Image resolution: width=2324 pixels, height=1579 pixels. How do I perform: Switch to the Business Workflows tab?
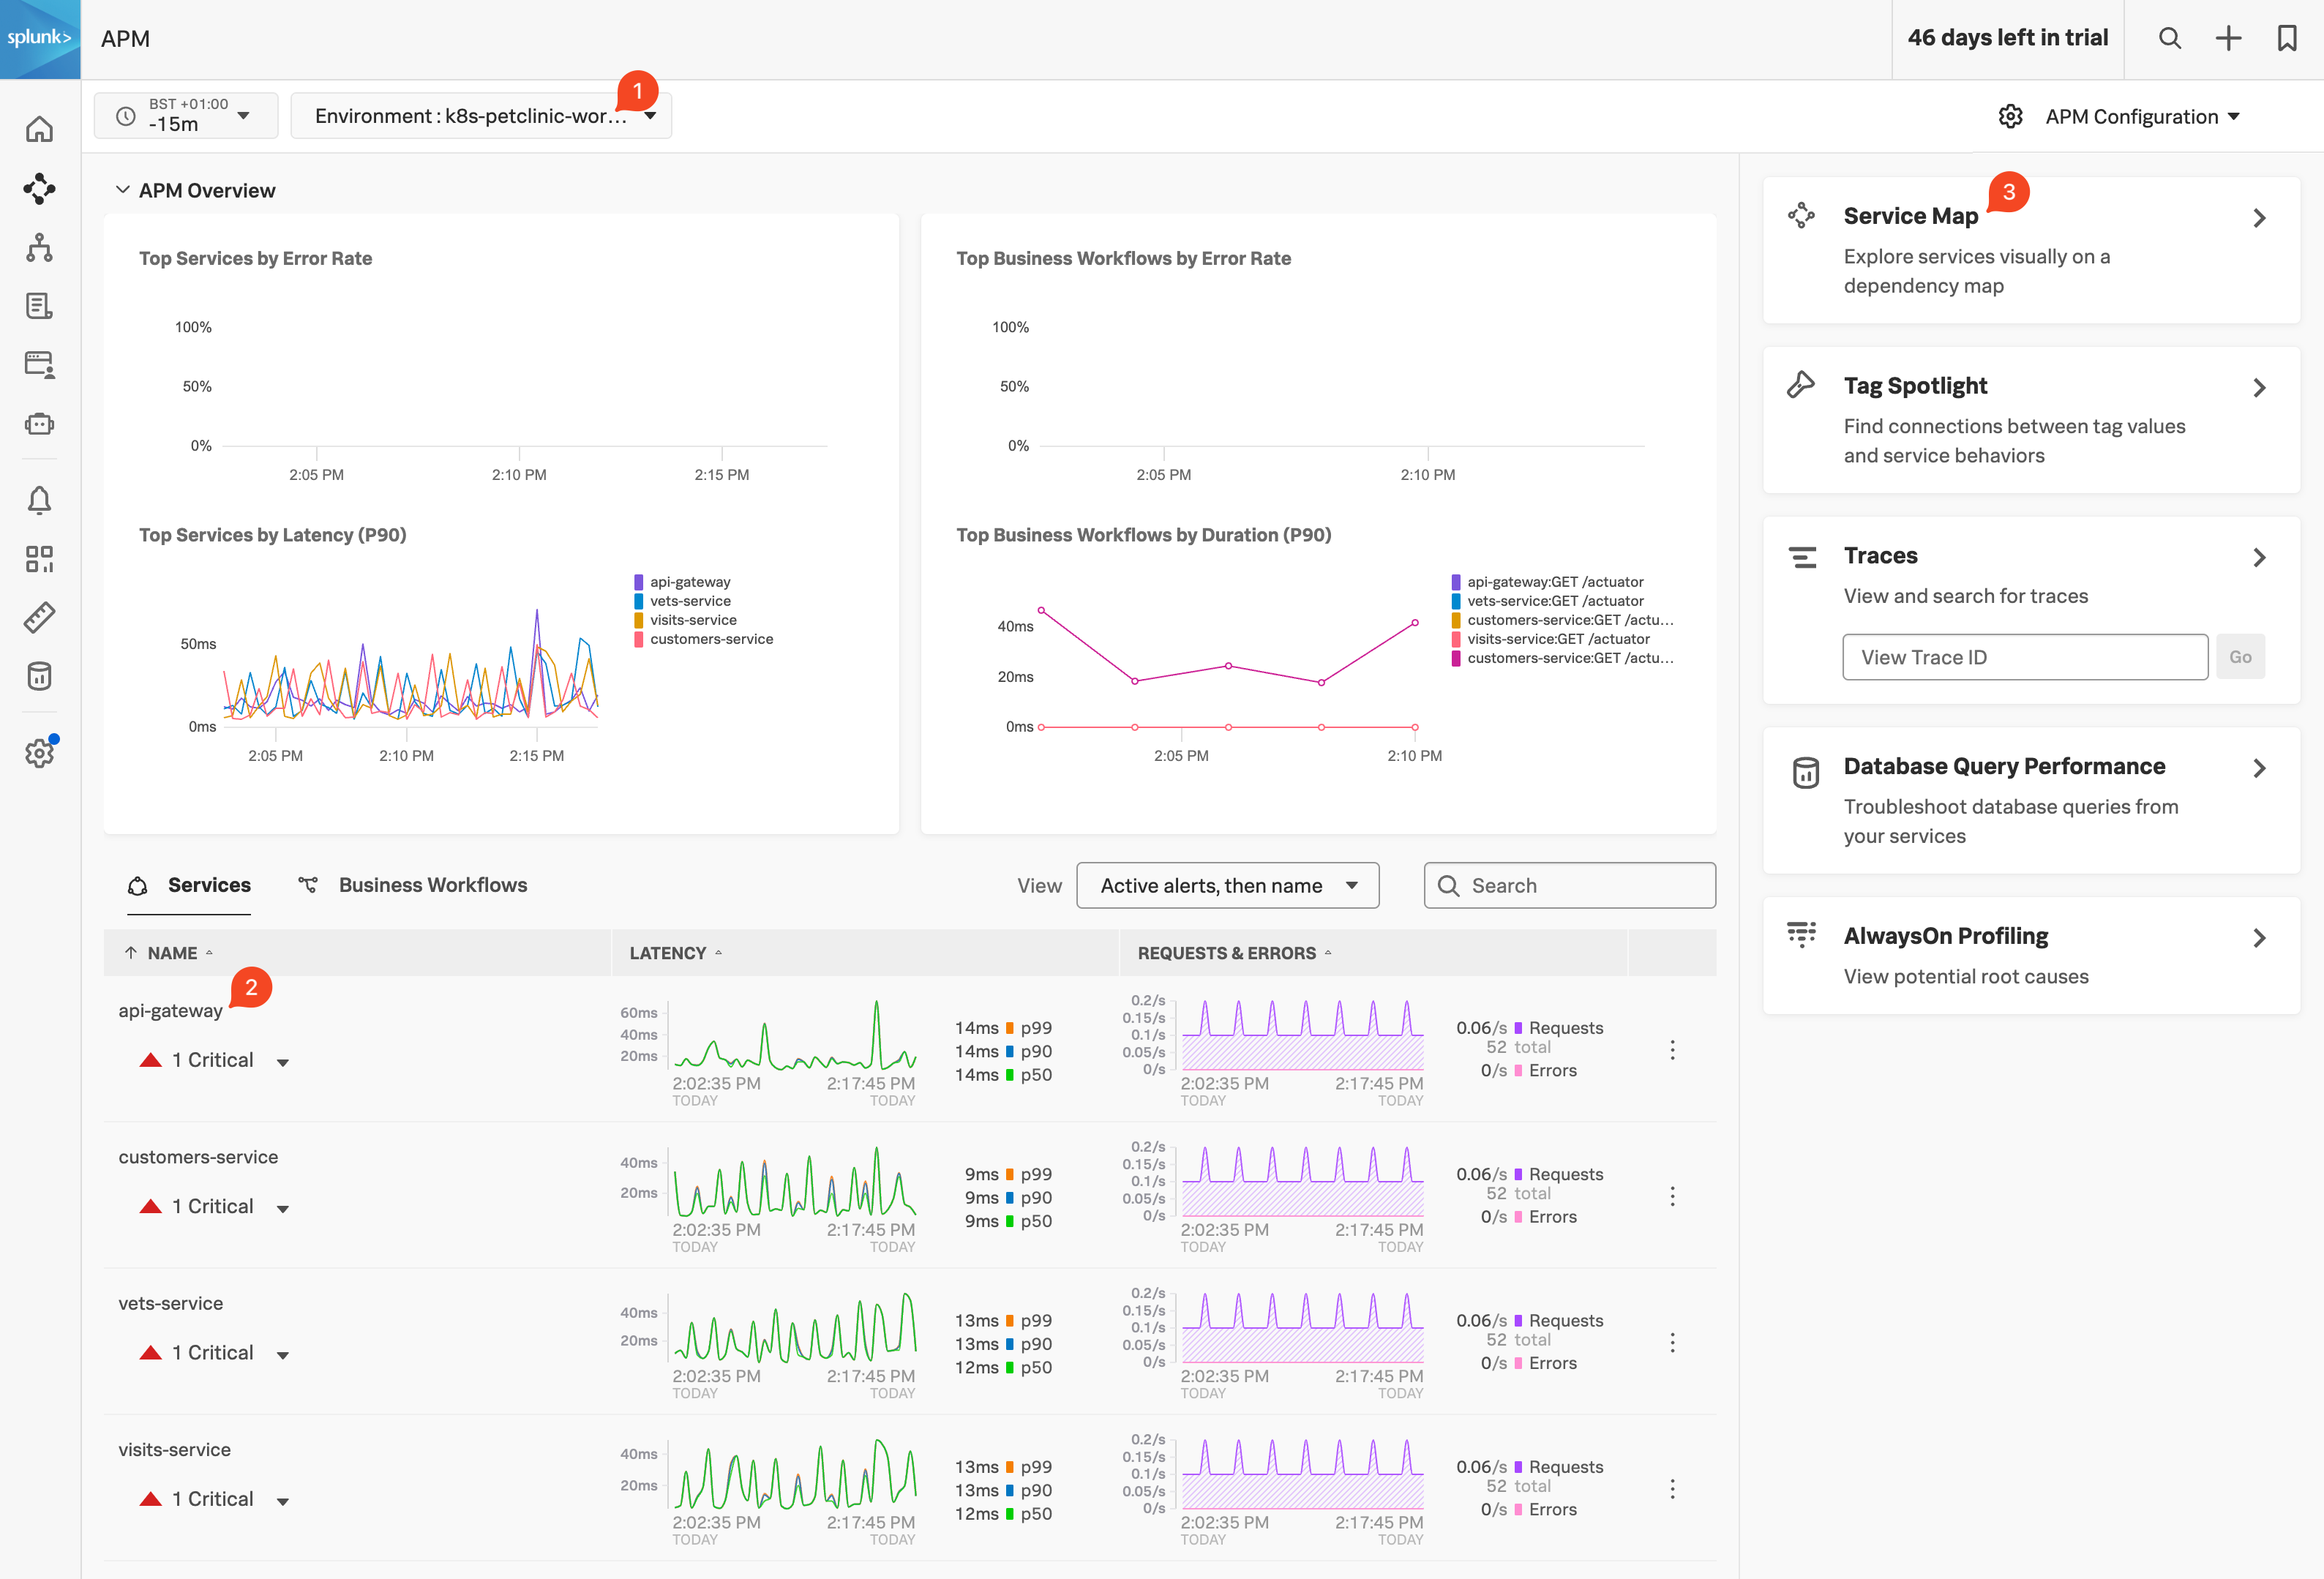[413, 885]
